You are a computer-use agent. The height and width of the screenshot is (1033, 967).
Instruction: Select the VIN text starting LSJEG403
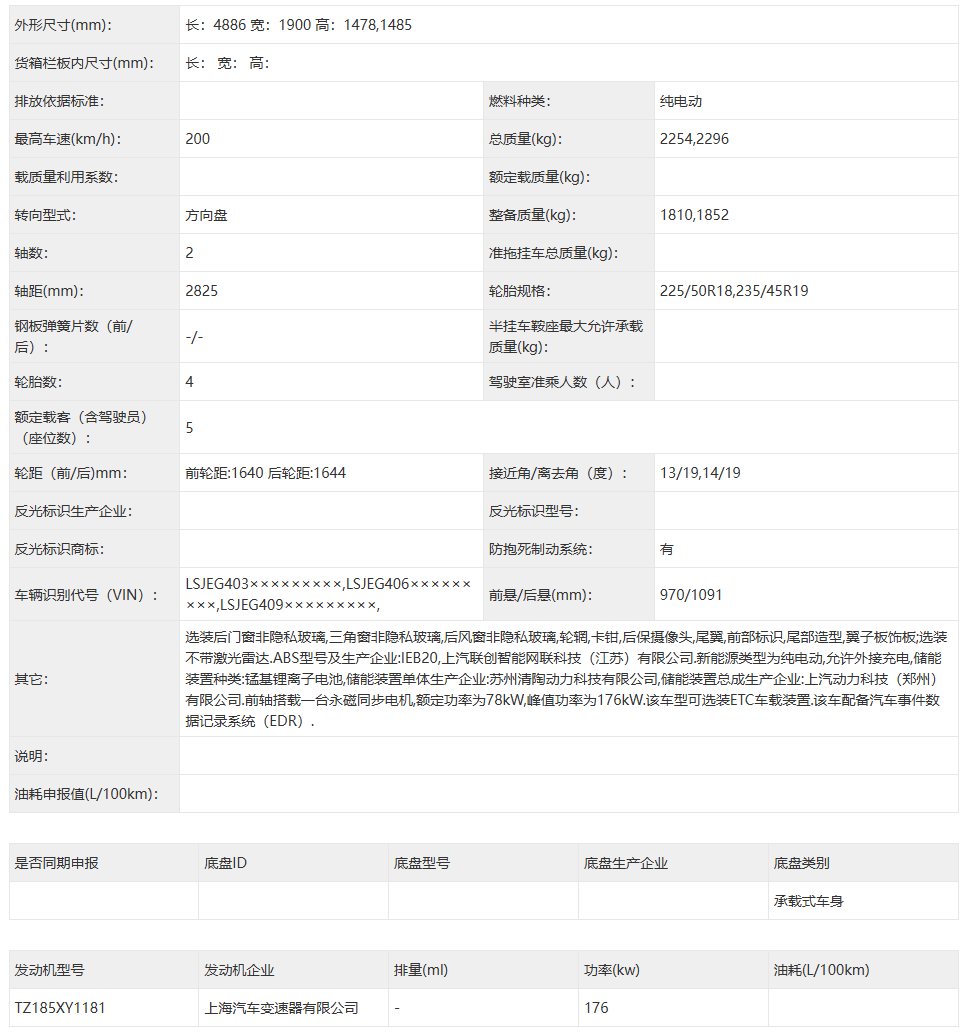click(x=329, y=594)
